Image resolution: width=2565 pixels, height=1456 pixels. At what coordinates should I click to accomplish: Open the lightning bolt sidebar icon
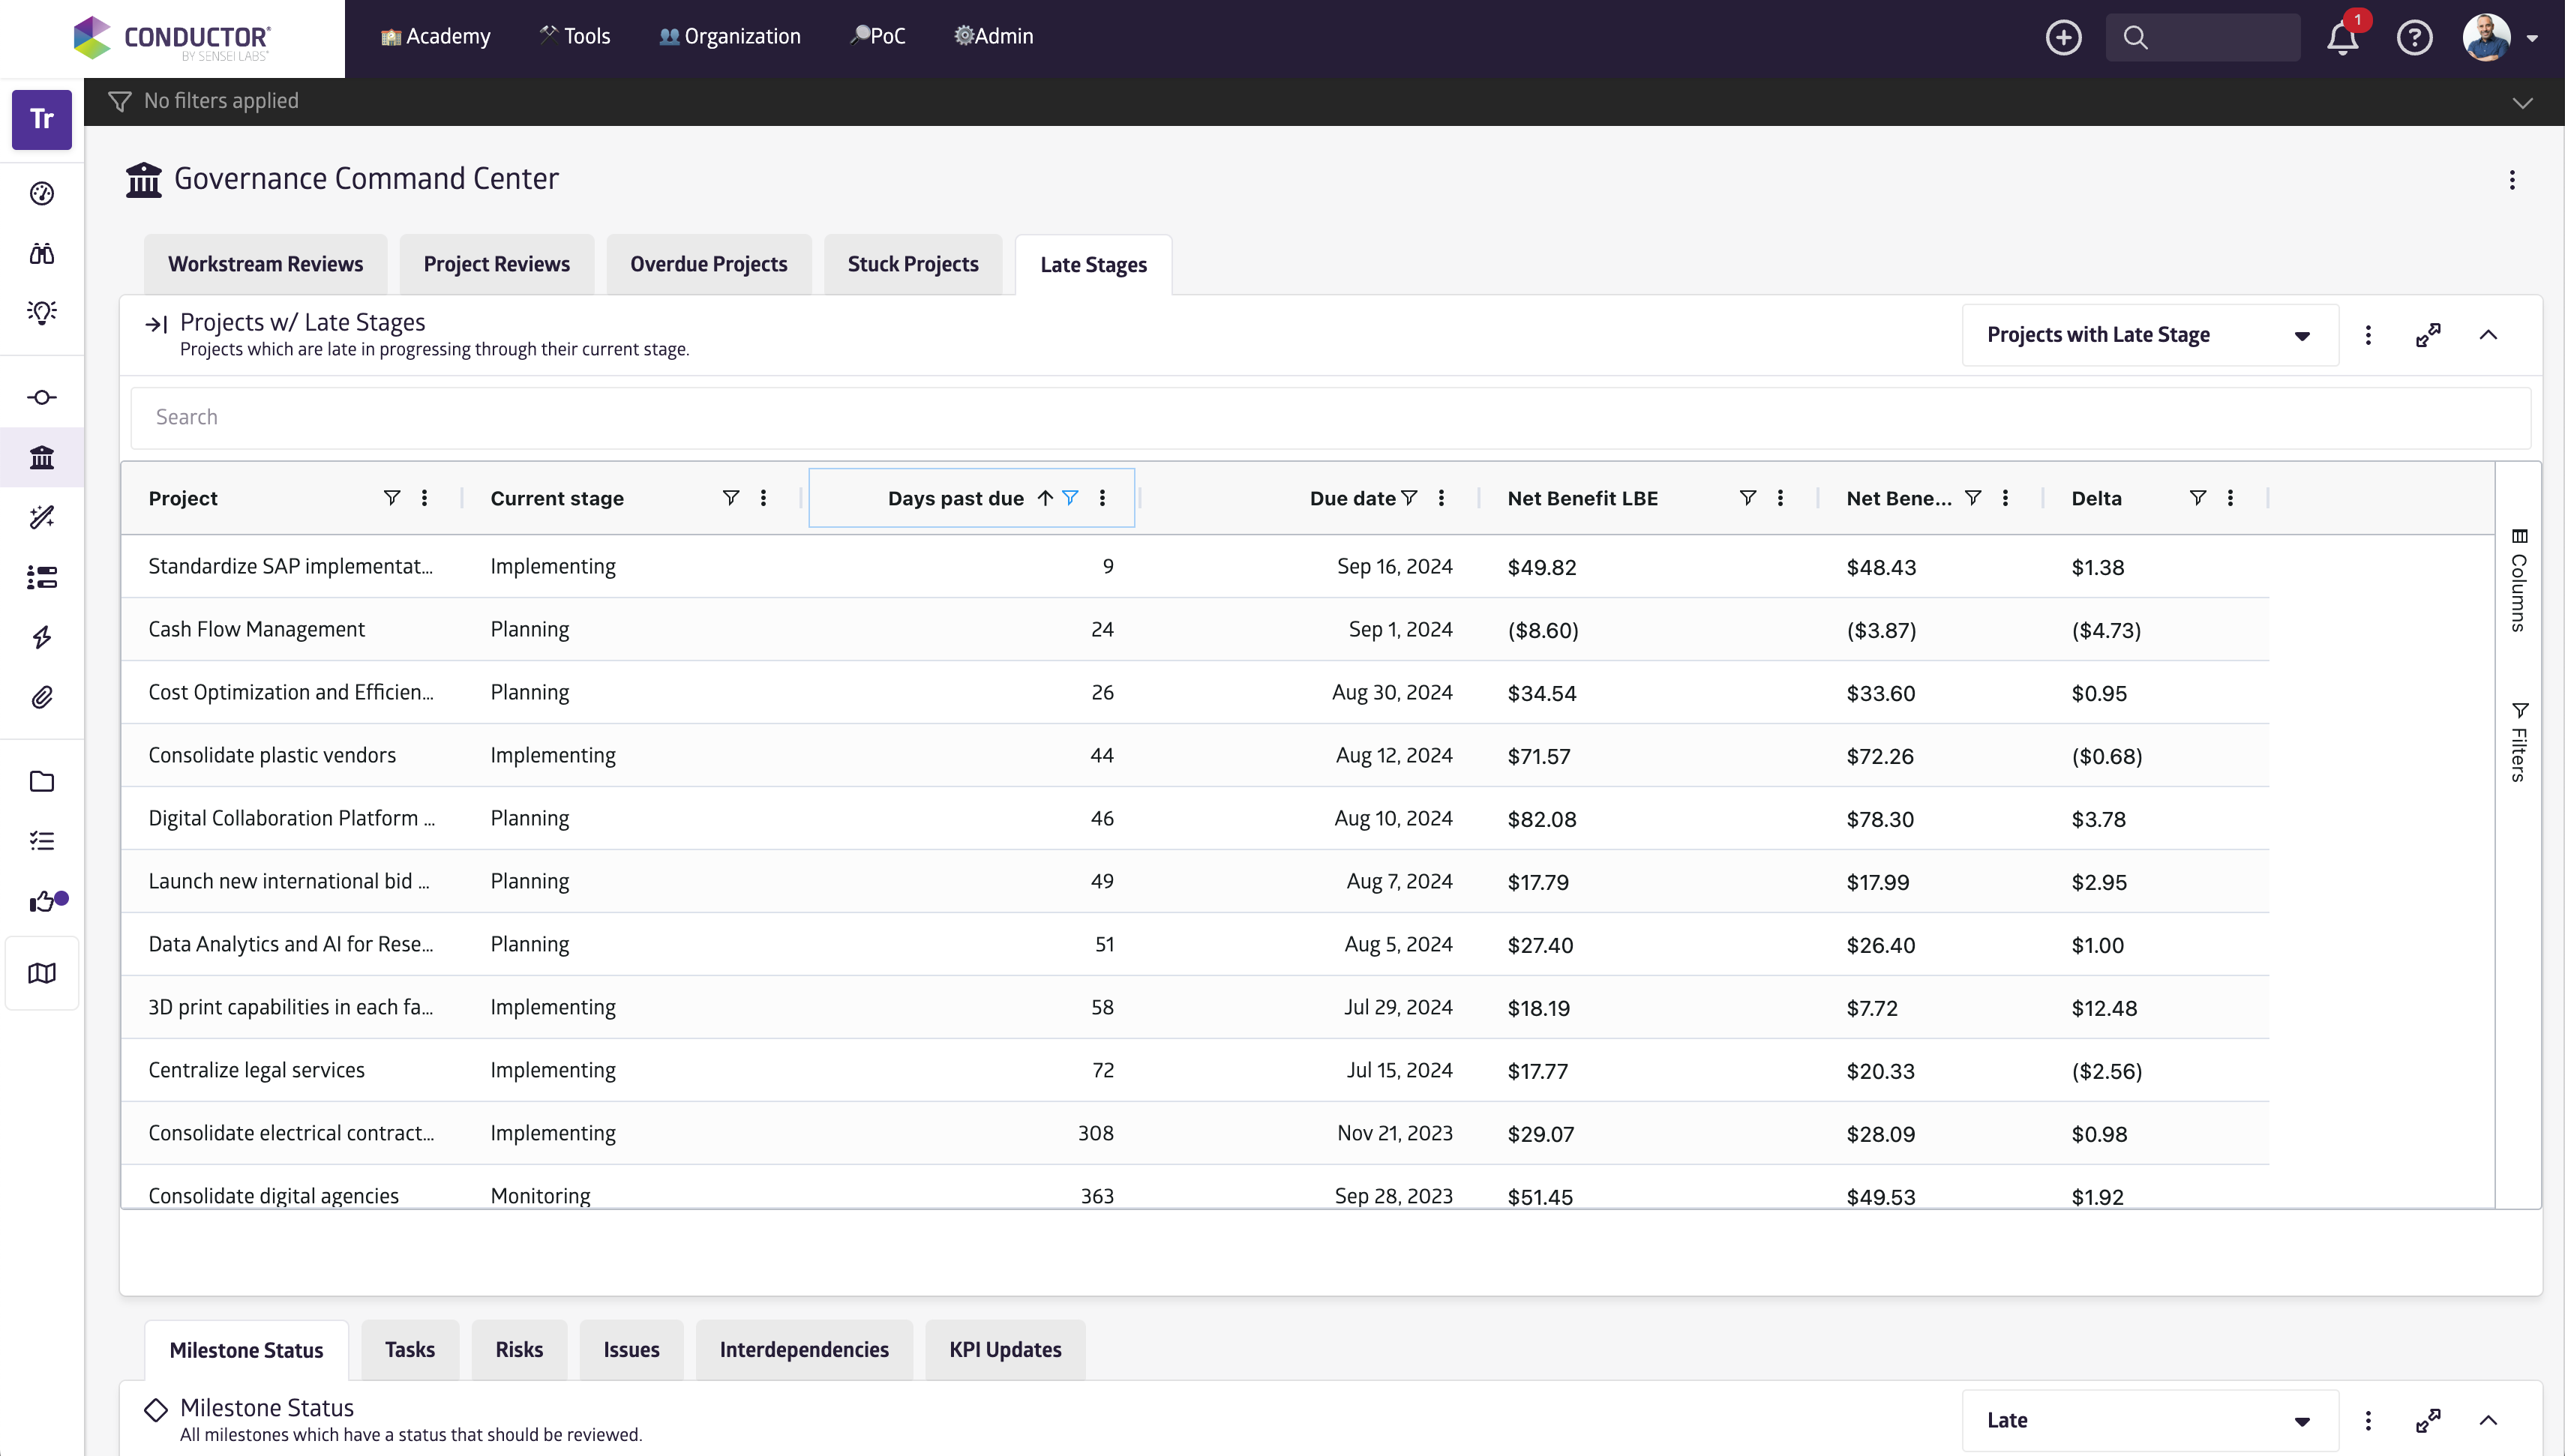click(x=42, y=637)
